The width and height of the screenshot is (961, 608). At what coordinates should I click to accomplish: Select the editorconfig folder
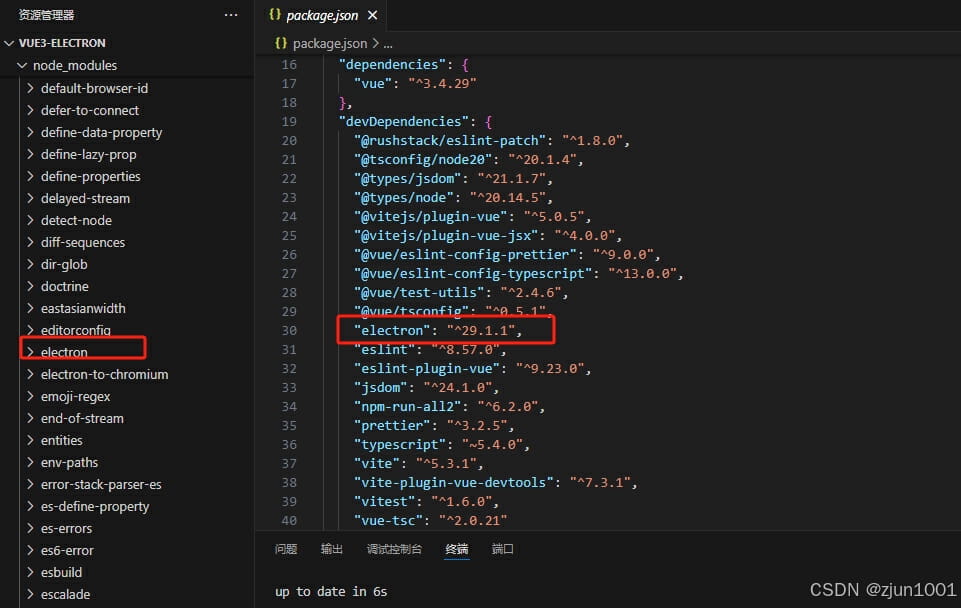[75, 330]
